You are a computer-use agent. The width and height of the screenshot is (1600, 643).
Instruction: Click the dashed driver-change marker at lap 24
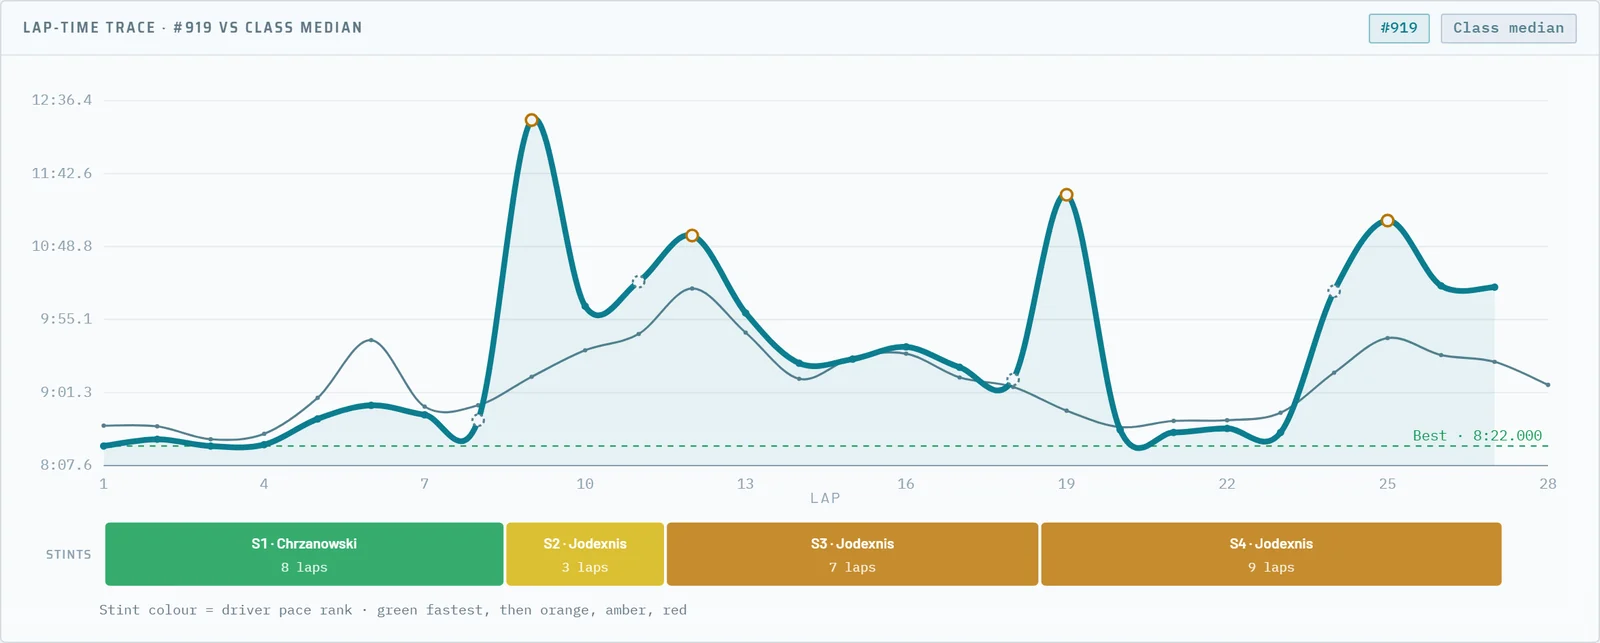1333,291
